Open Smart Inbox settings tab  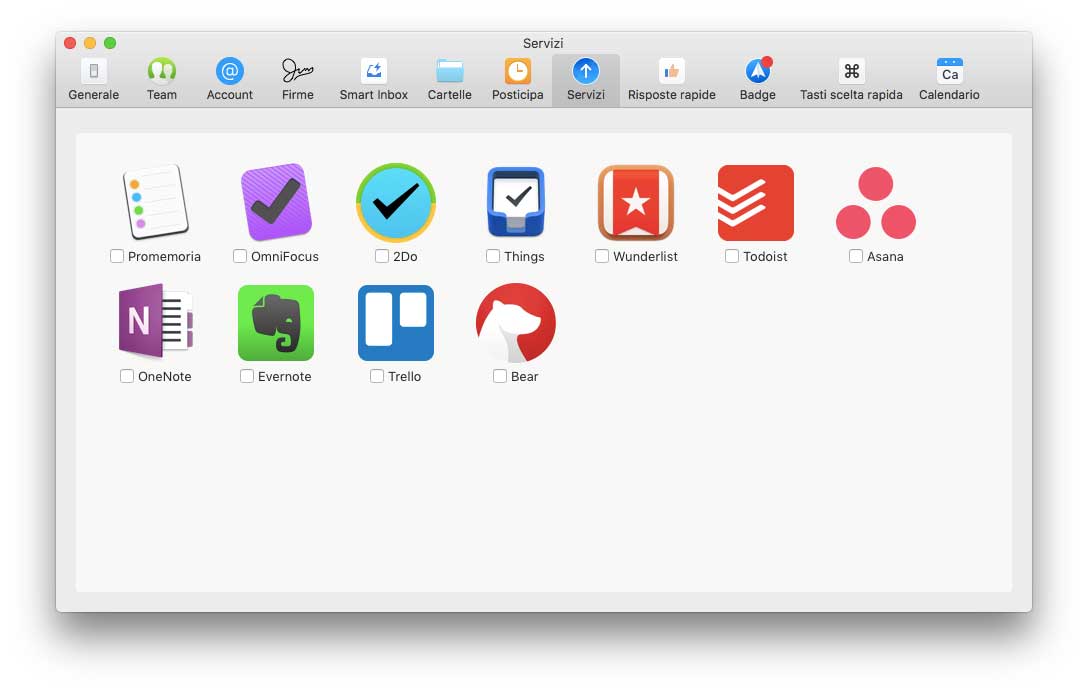(373, 81)
